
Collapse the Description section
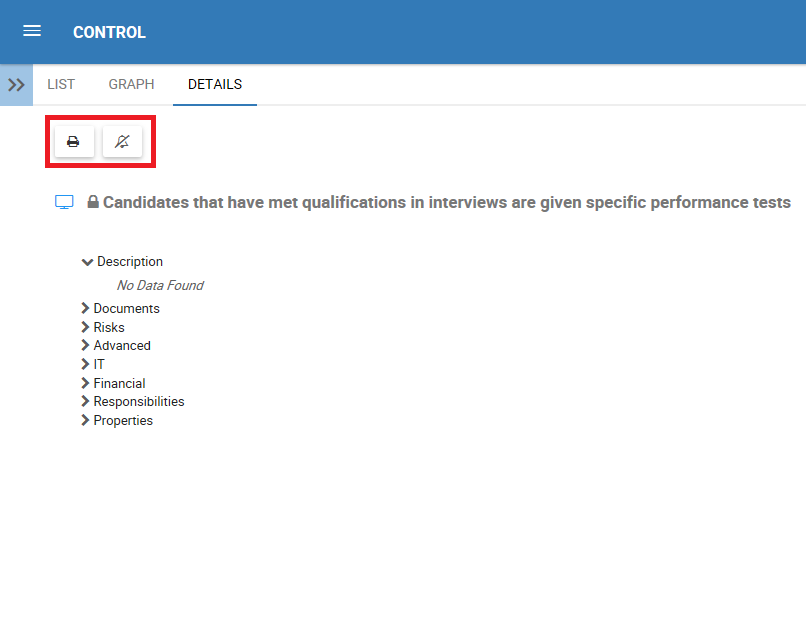click(88, 262)
